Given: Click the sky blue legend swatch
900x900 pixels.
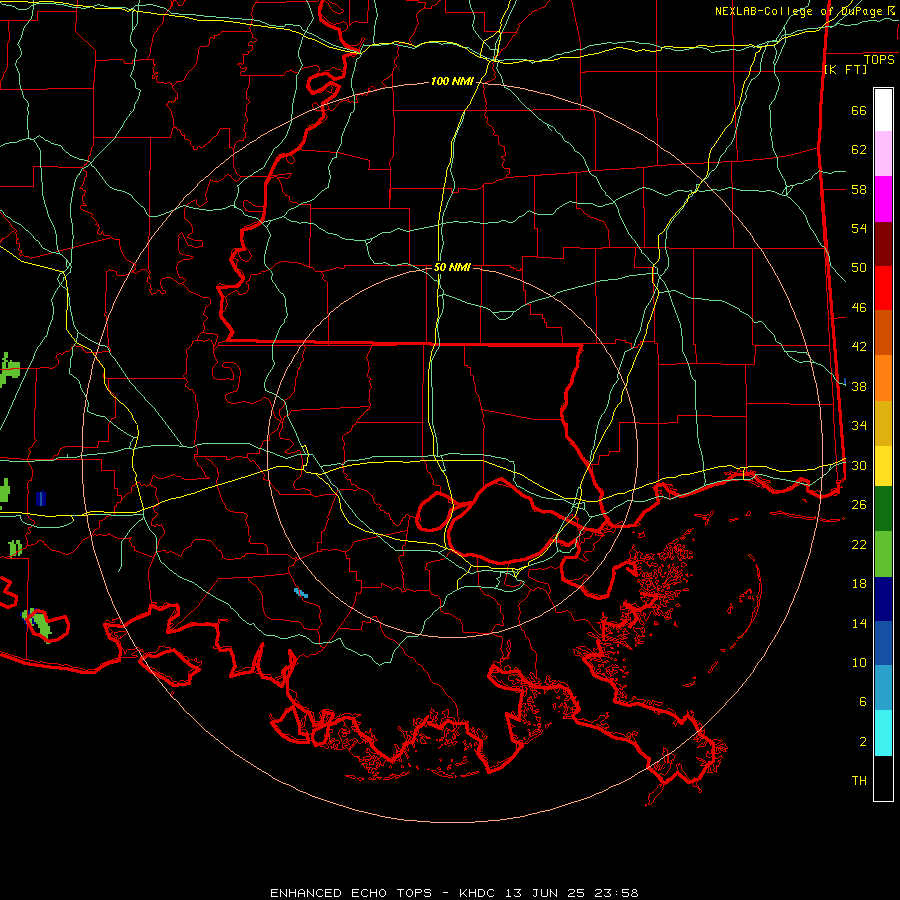Looking at the screenshot, I should point(883,688).
